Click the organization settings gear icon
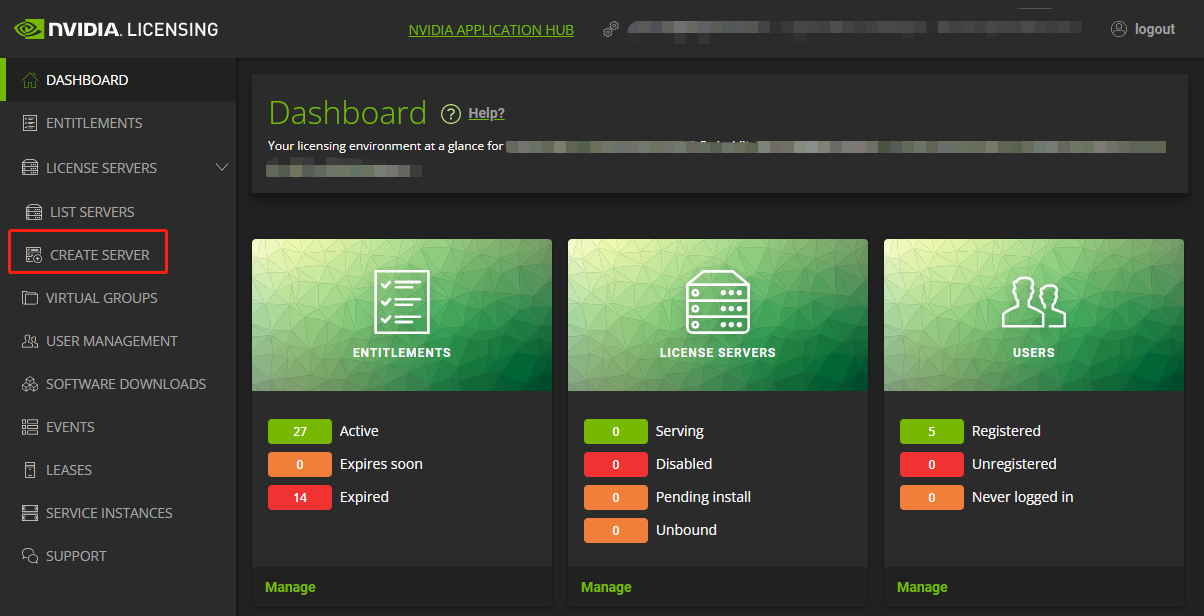Screen dimensions: 1204x616 click(x=610, y=30)
